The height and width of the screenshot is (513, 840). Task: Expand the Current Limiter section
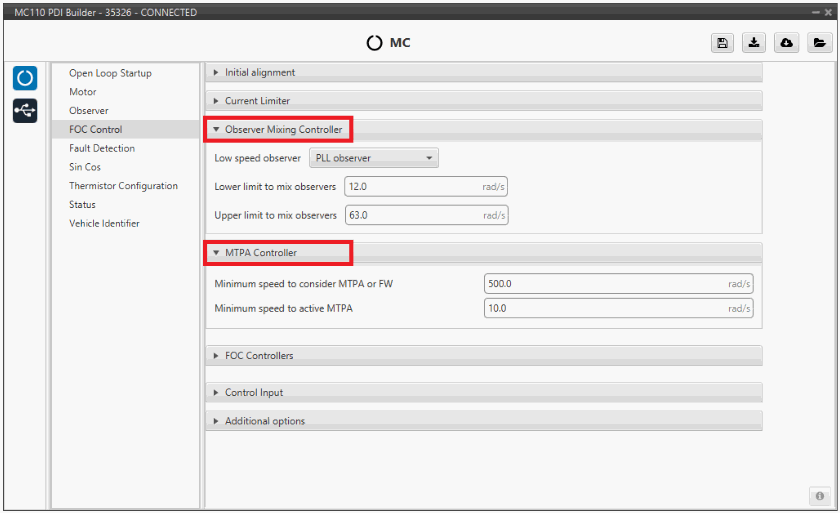pyautogui.click(x=257, y=101)
